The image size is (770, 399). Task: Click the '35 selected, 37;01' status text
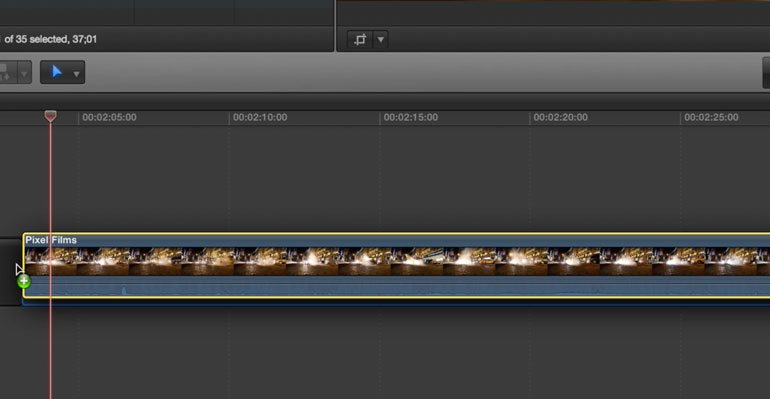click(x=51, y=39)
